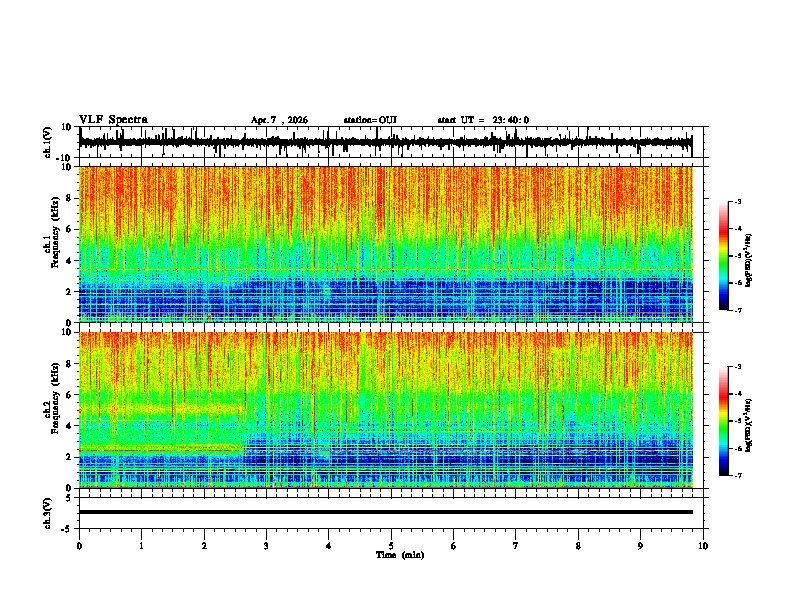
Task: Click the ch.2 spectrogram color scale bar
Action: pos(723,421)
